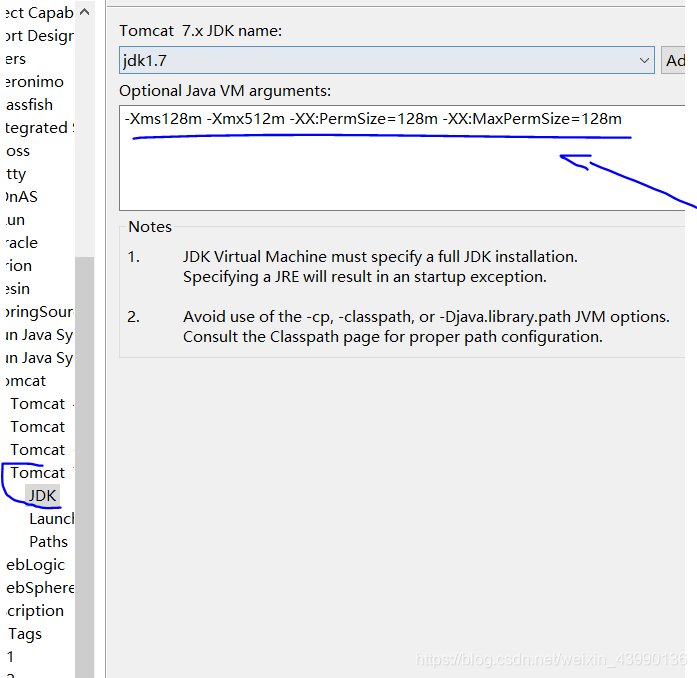Select the Glassfish server entry
The width and height of the screenshot is (697, 678).
(29, 104)
